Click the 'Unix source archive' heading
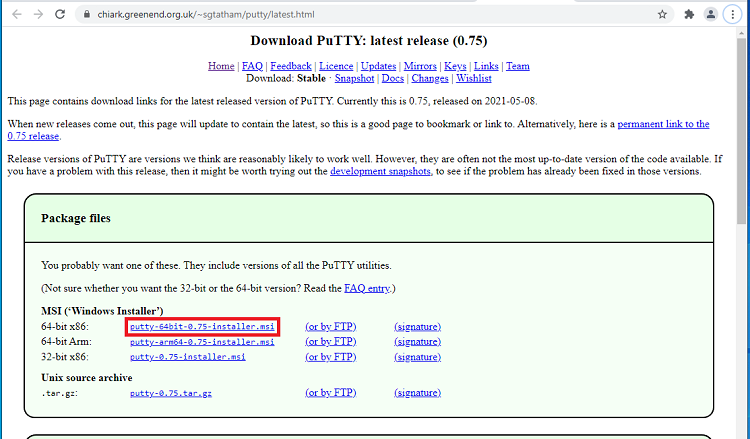 87,378
